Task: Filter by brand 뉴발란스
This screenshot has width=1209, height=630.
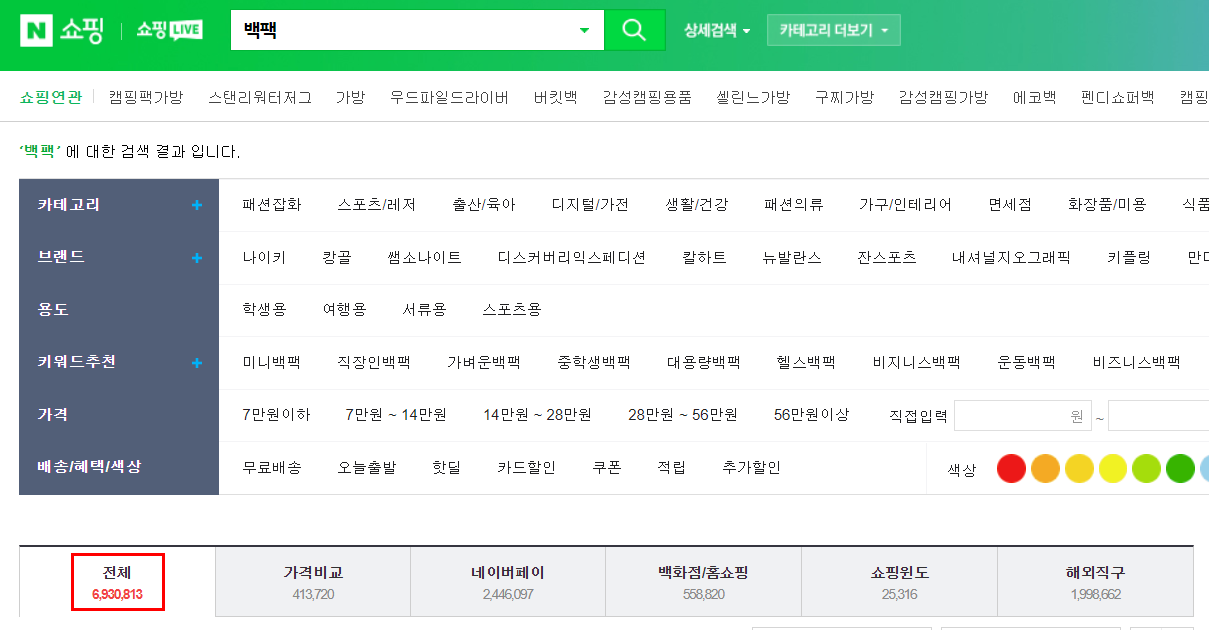Action: pyautogui.click(x=791, y=258)
